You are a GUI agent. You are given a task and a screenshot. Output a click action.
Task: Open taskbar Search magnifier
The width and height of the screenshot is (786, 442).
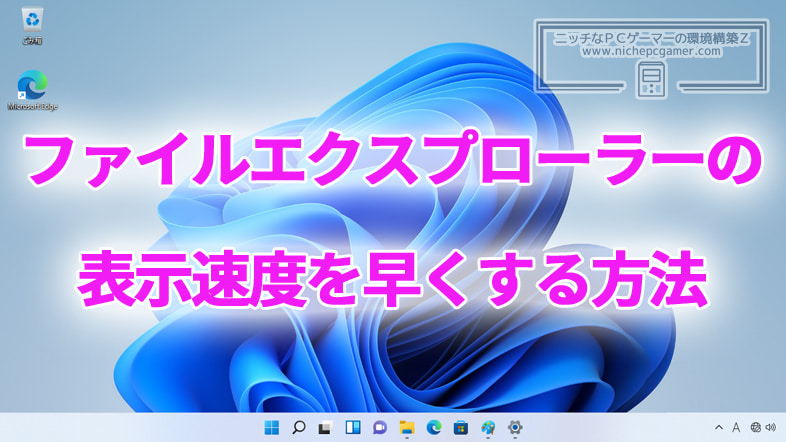click(299, 427)
